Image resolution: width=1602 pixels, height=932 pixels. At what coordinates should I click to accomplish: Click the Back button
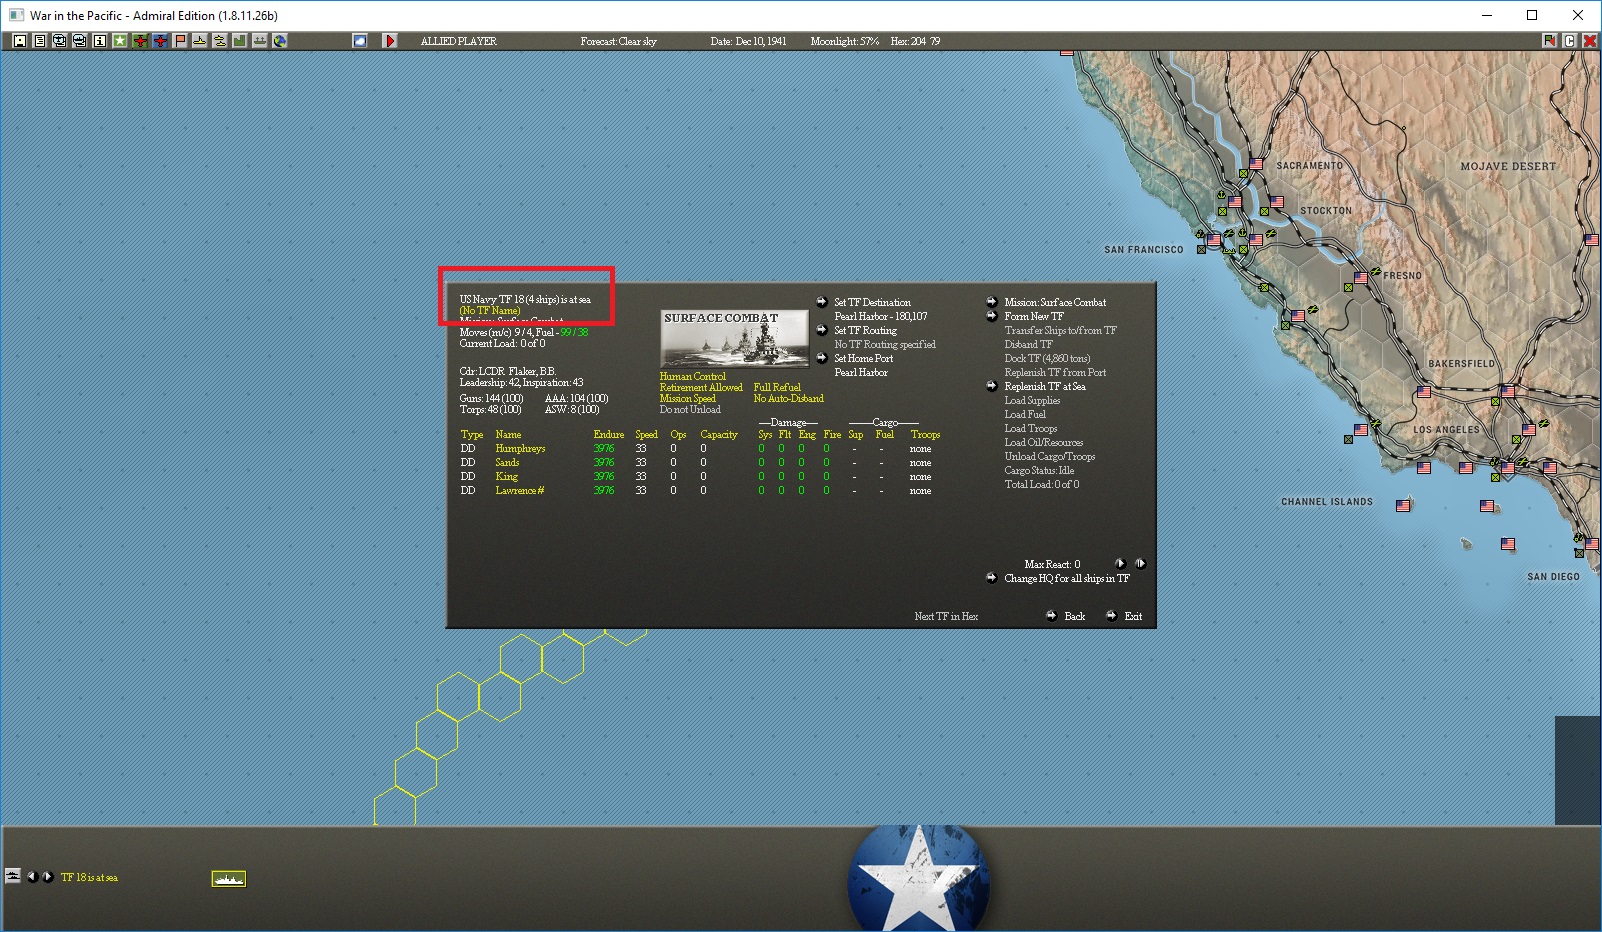1075,616
